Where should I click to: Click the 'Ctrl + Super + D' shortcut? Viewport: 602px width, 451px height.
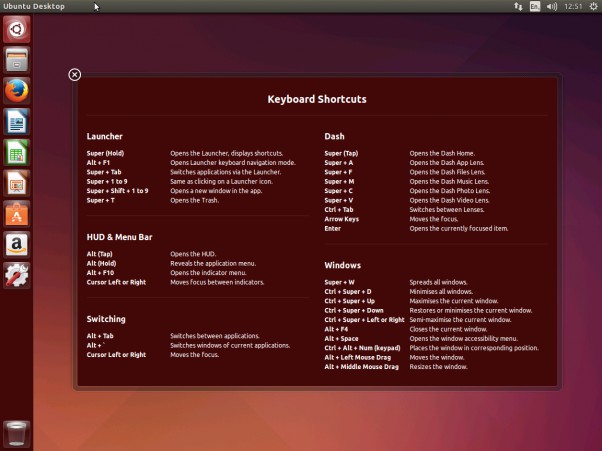coord(348,292)
